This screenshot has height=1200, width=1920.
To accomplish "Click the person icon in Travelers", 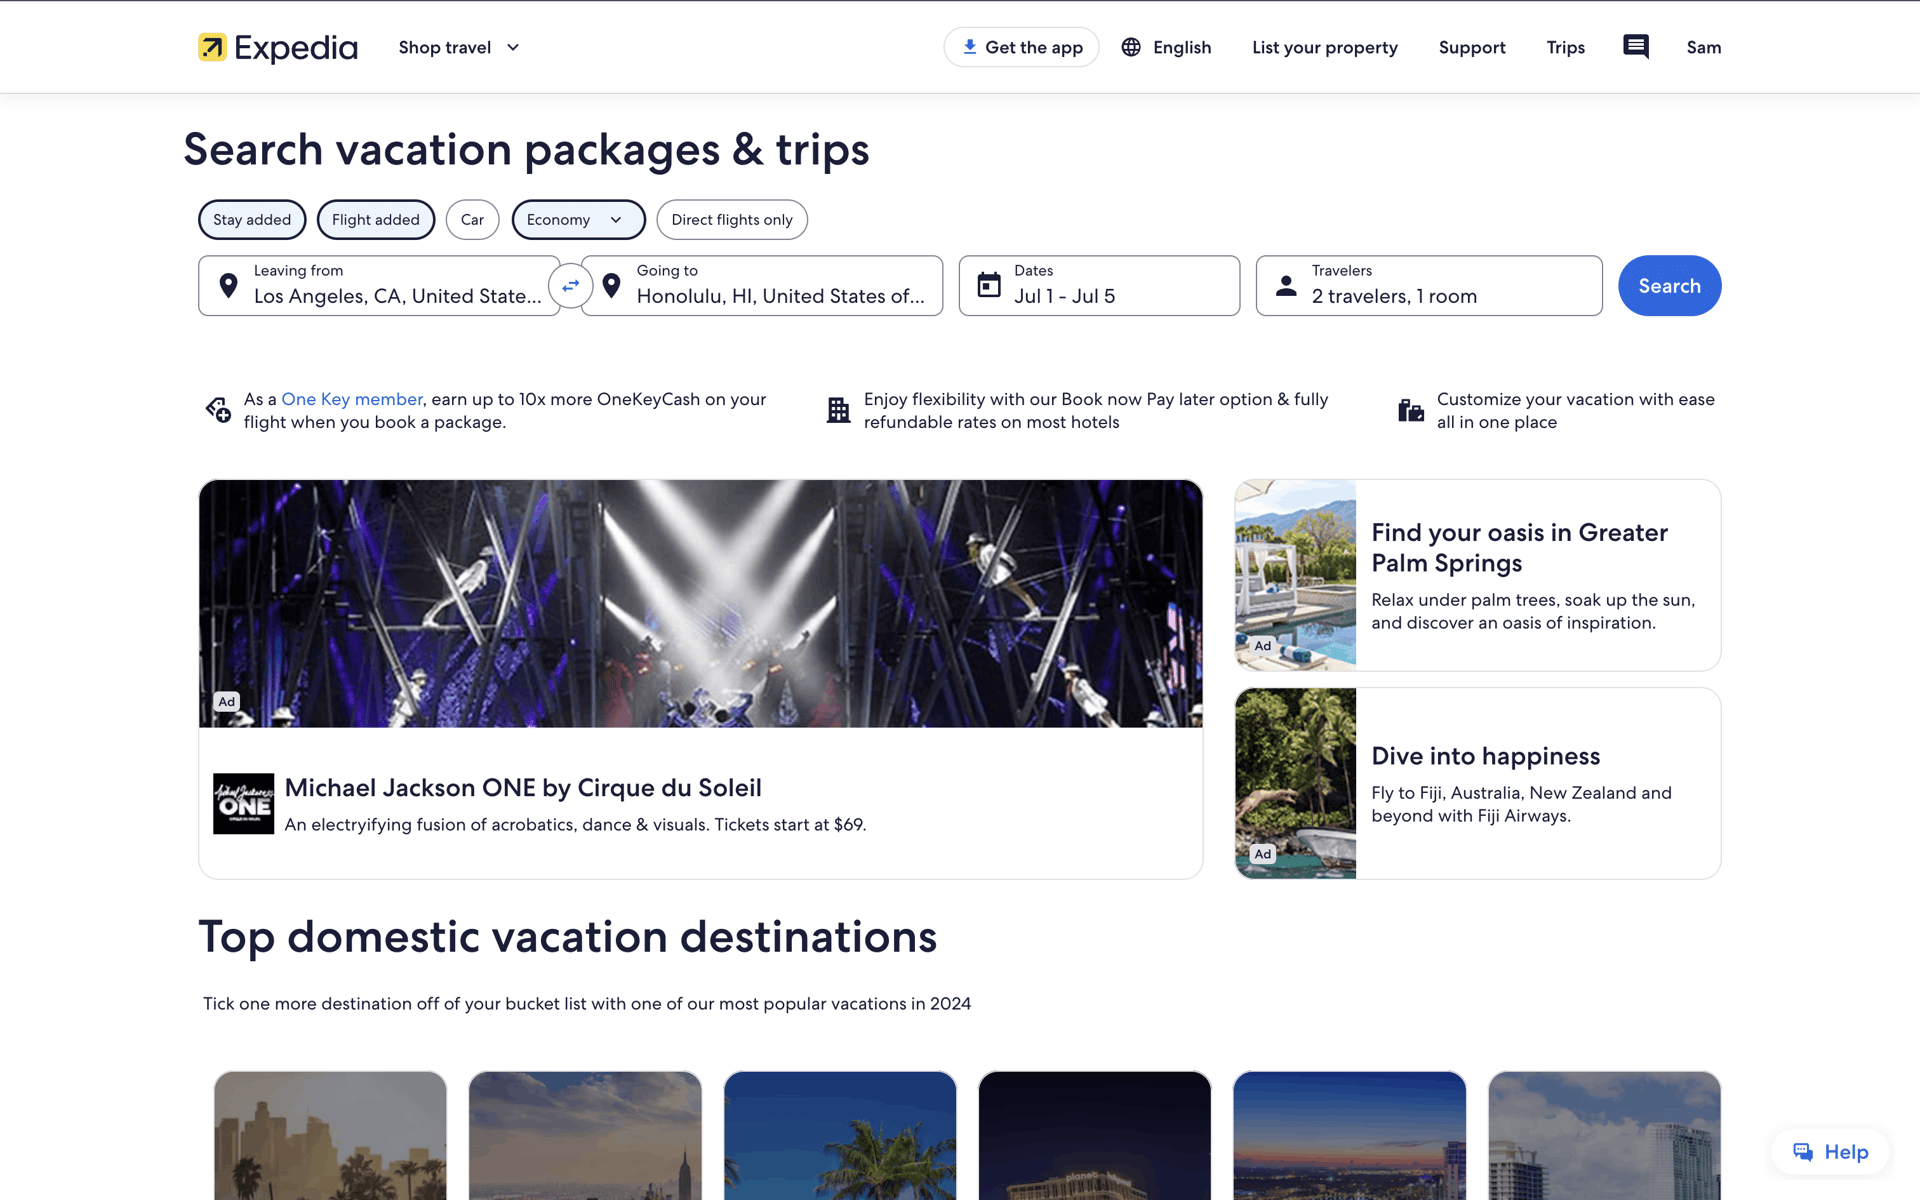I will pyautogui.click(x=1287, y=286).
